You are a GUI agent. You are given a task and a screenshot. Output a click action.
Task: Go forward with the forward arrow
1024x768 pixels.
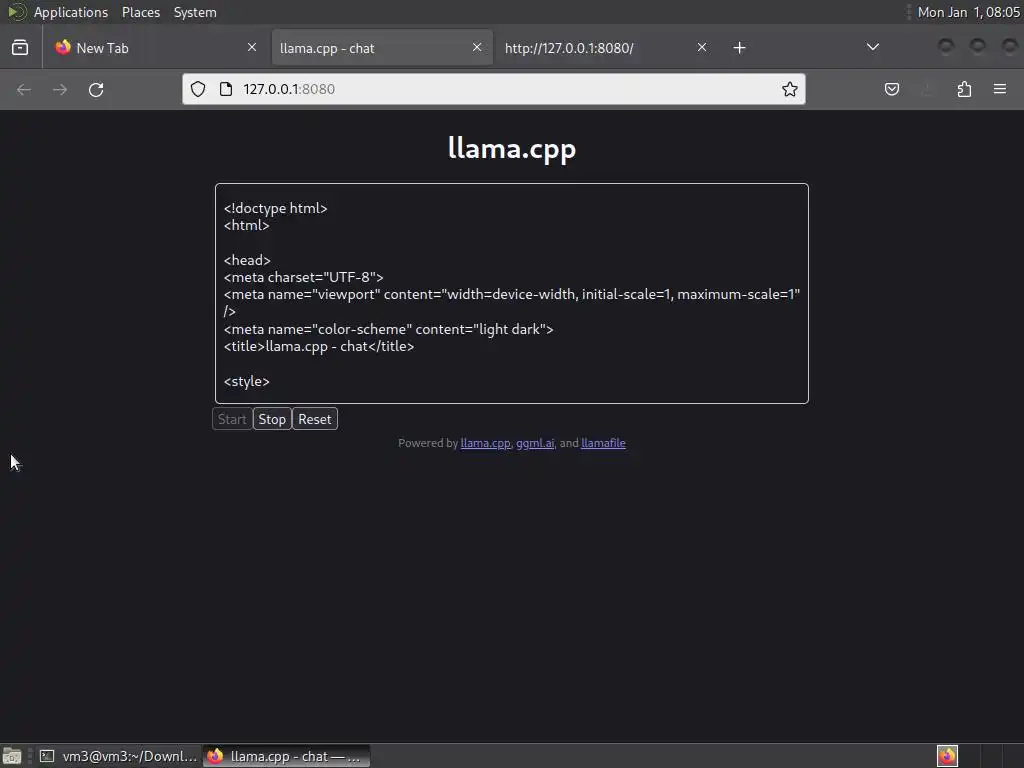tap(60, 89)
